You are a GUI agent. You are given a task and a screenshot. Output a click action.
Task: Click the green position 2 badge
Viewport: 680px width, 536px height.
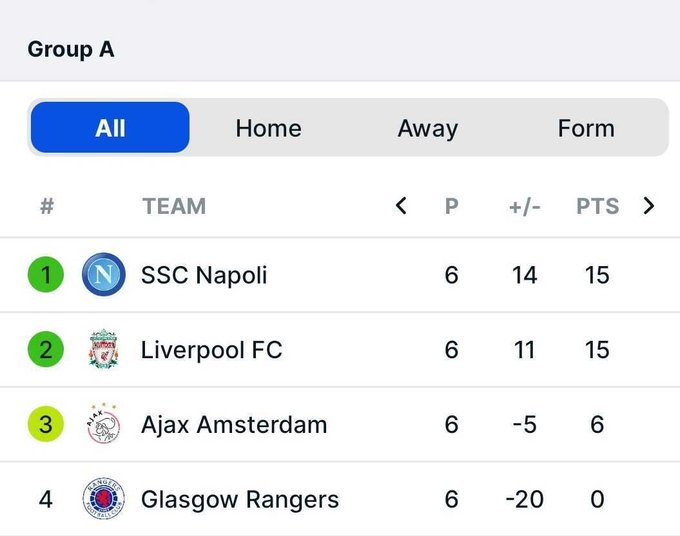tap(46, 349)
